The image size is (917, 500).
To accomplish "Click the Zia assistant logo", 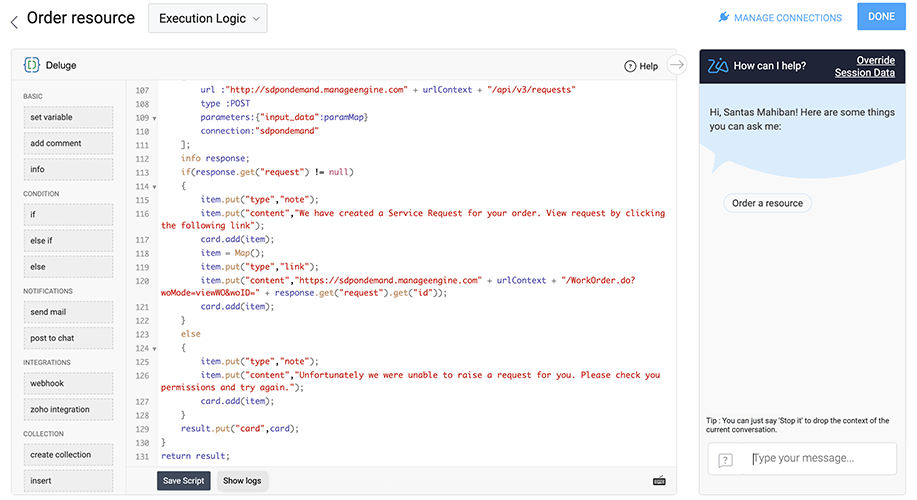I will [x=717, y=66].
